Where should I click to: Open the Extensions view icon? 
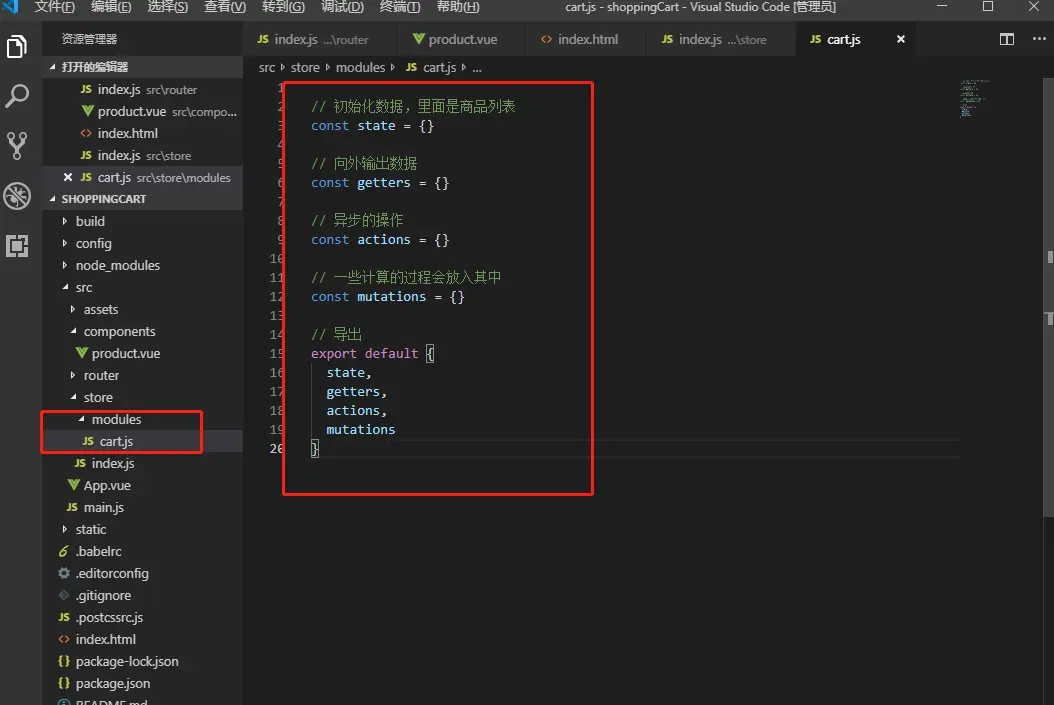[17, 246]
